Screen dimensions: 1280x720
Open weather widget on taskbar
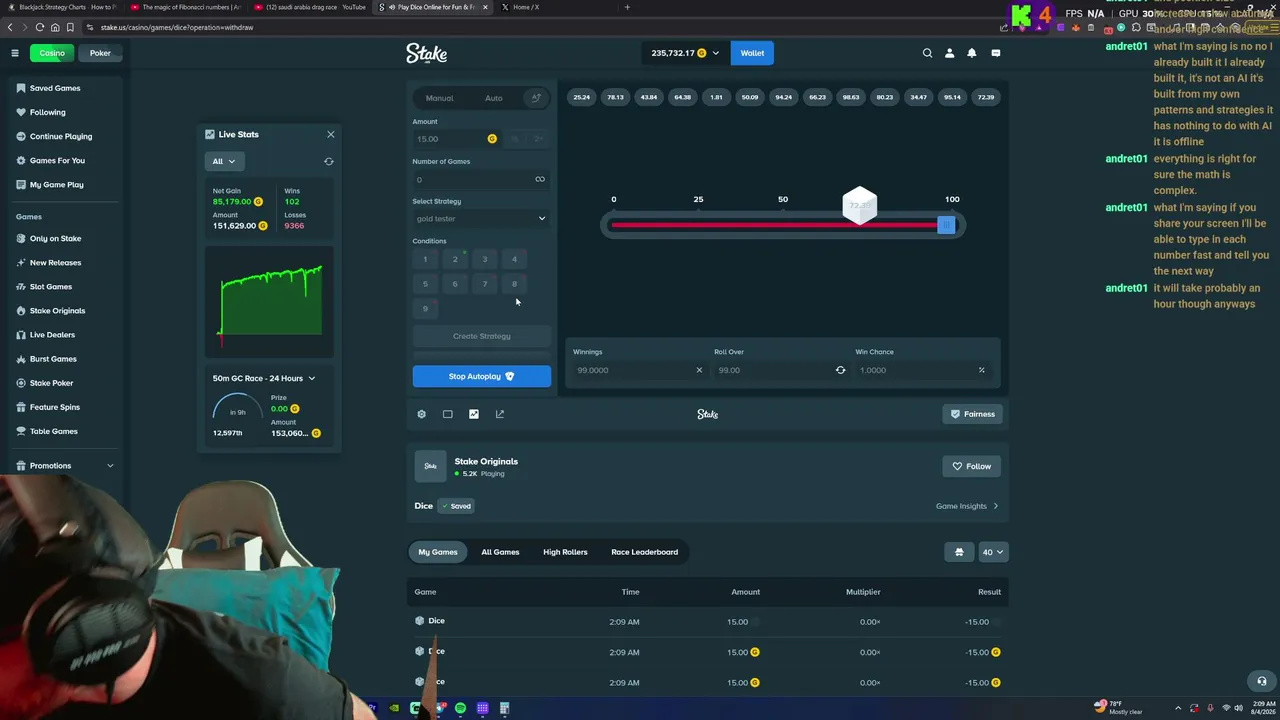[1118, 708]
